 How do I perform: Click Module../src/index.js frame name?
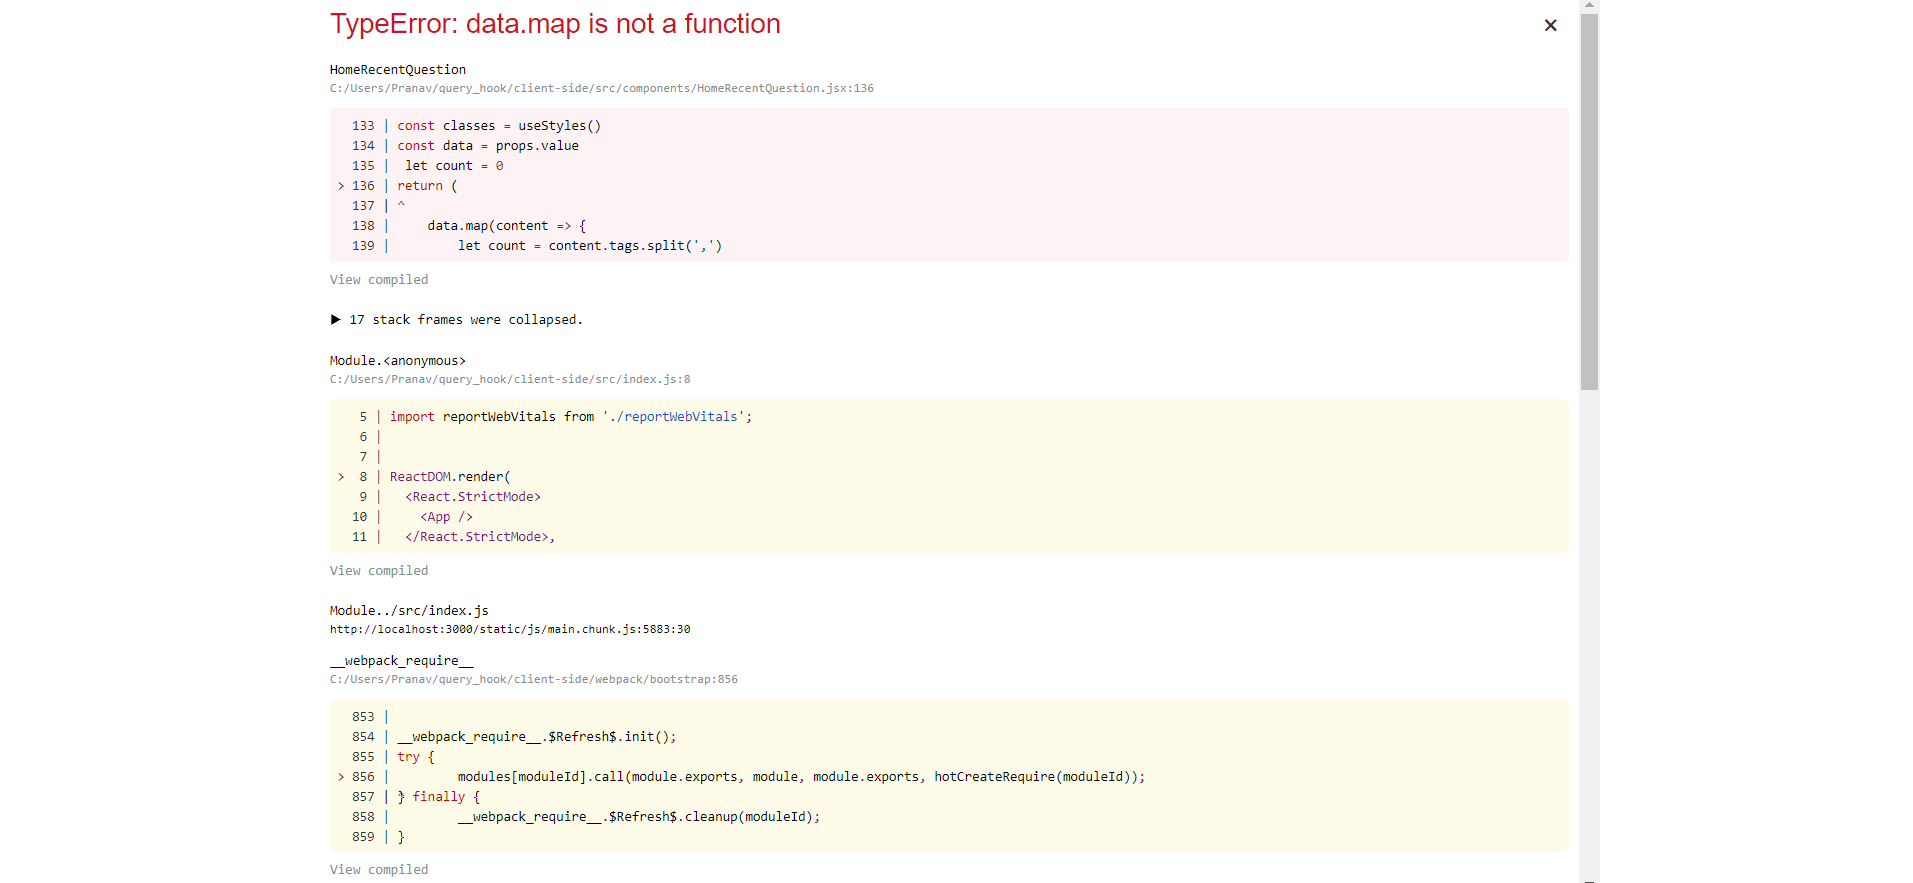(x=409, y=611)
